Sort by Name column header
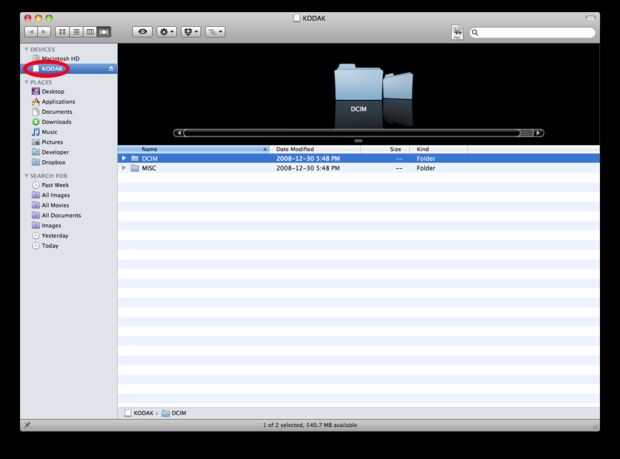Image resolution: width=620 pixels, height=459 pixels. [x=194, y=149]
